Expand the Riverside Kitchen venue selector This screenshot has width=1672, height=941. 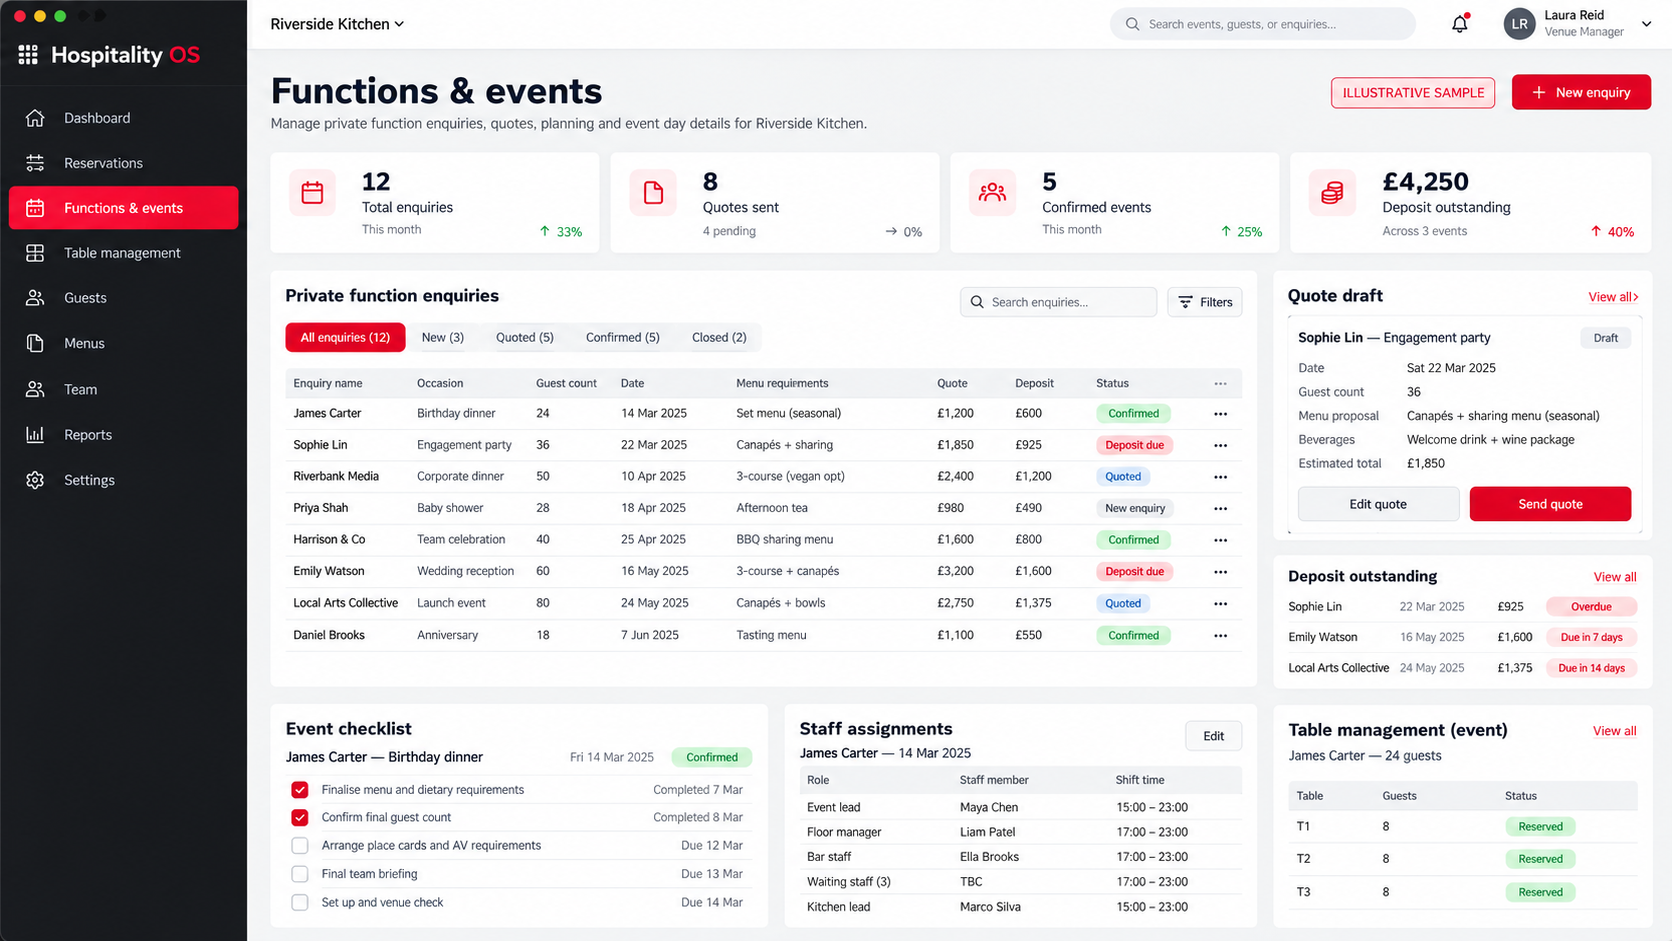click(x=337, y=24)
